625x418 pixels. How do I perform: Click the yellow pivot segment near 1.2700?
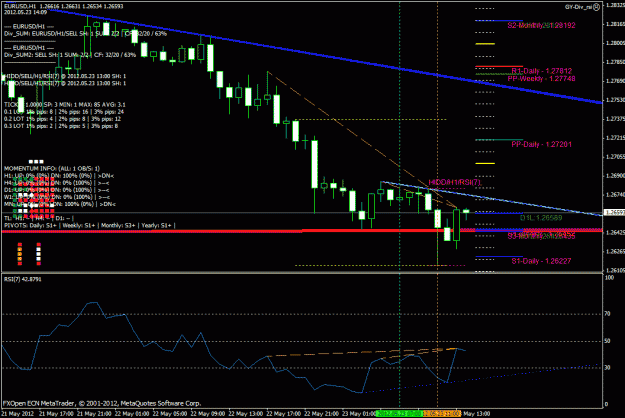coord(485,163)
